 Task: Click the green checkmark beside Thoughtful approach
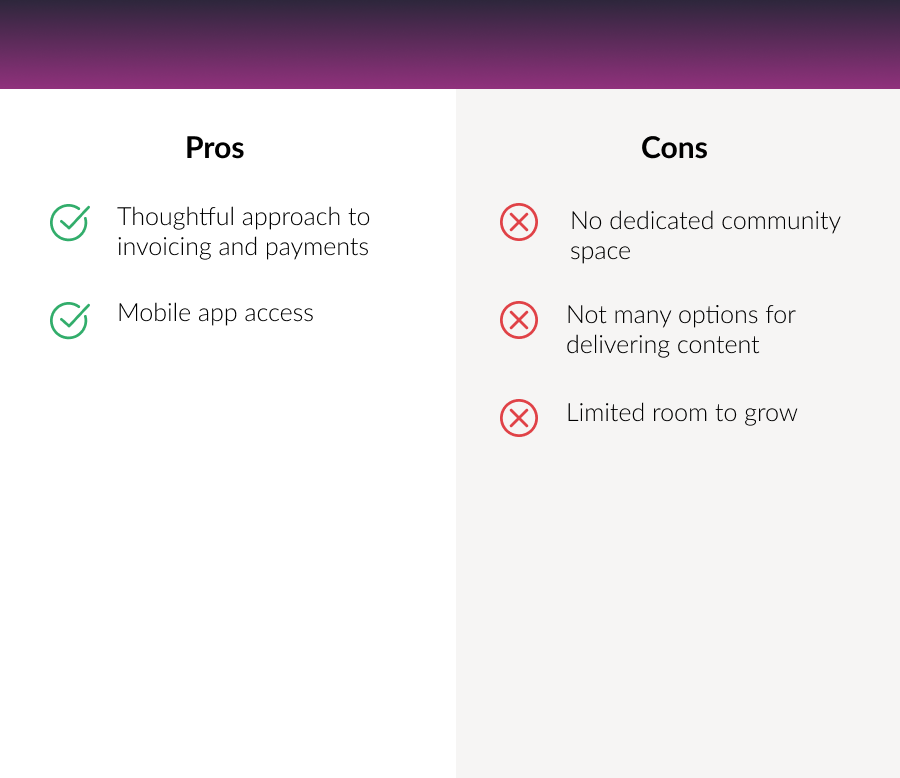[x=69, y=222]
